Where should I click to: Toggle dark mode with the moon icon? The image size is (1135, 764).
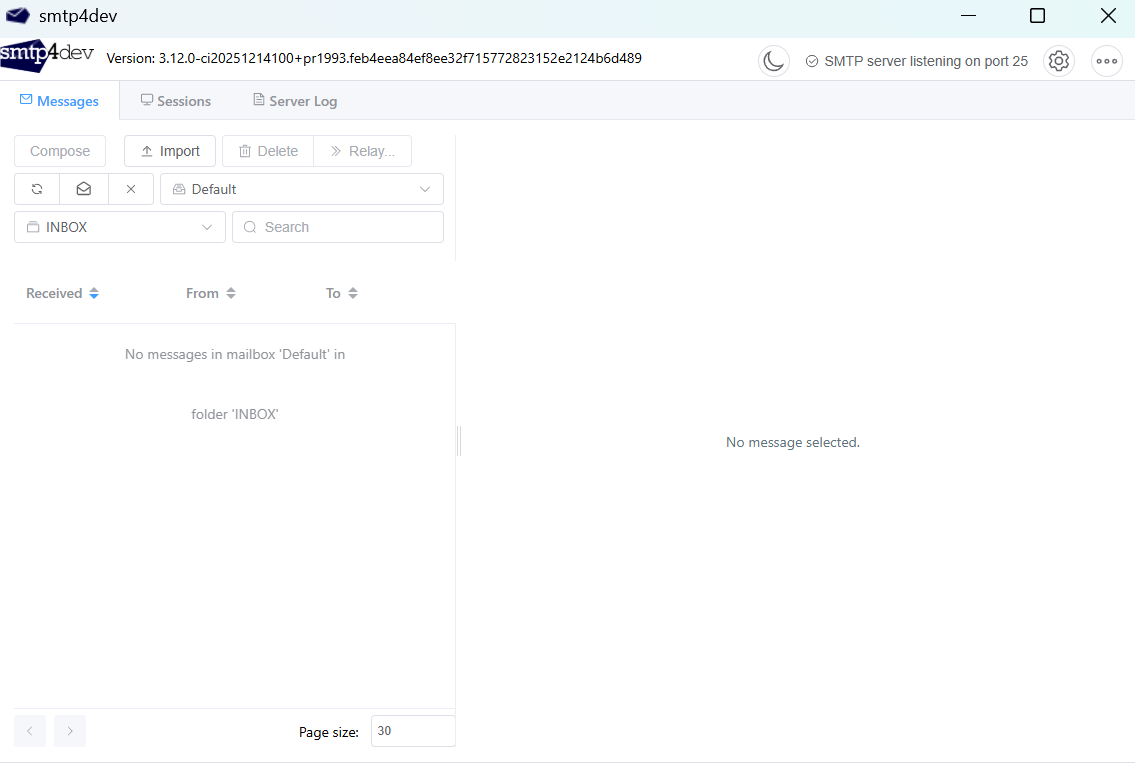tap(774, 61)
